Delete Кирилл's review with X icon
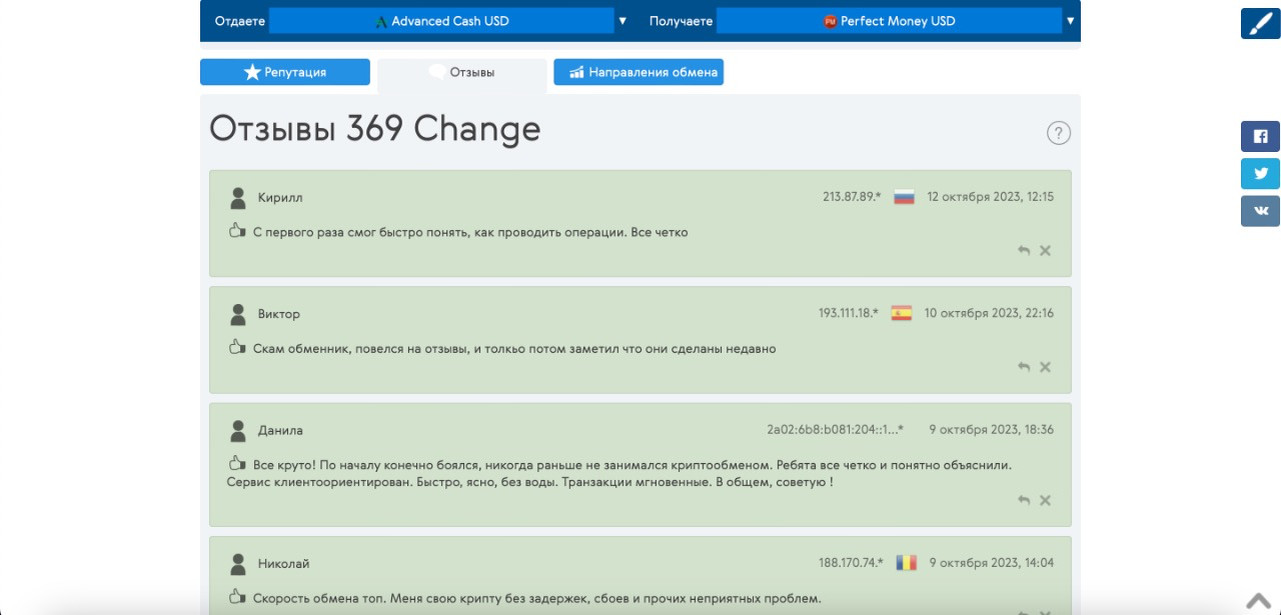The height and width of the screenshot is (615, 1281). 1045,250
